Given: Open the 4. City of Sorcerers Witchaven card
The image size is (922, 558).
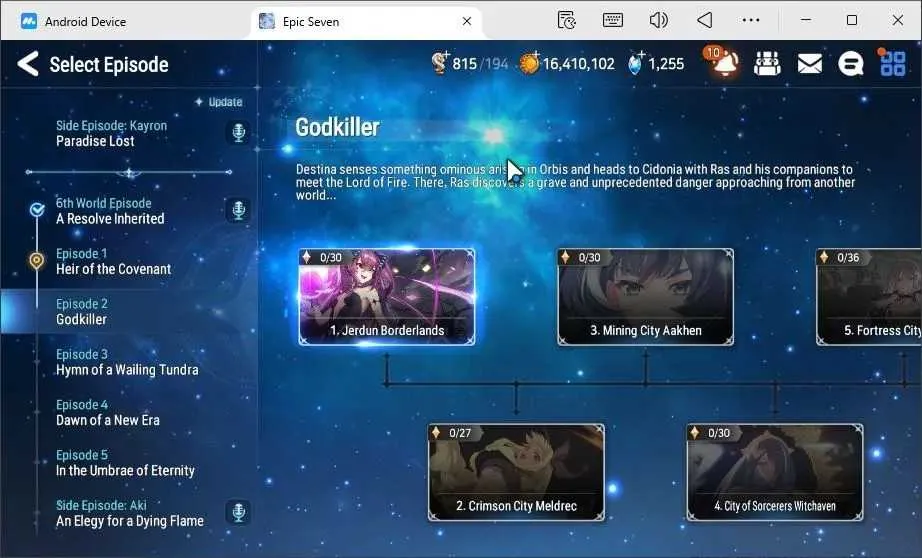Looking at the screenshot, I should (x=775, y=472).
